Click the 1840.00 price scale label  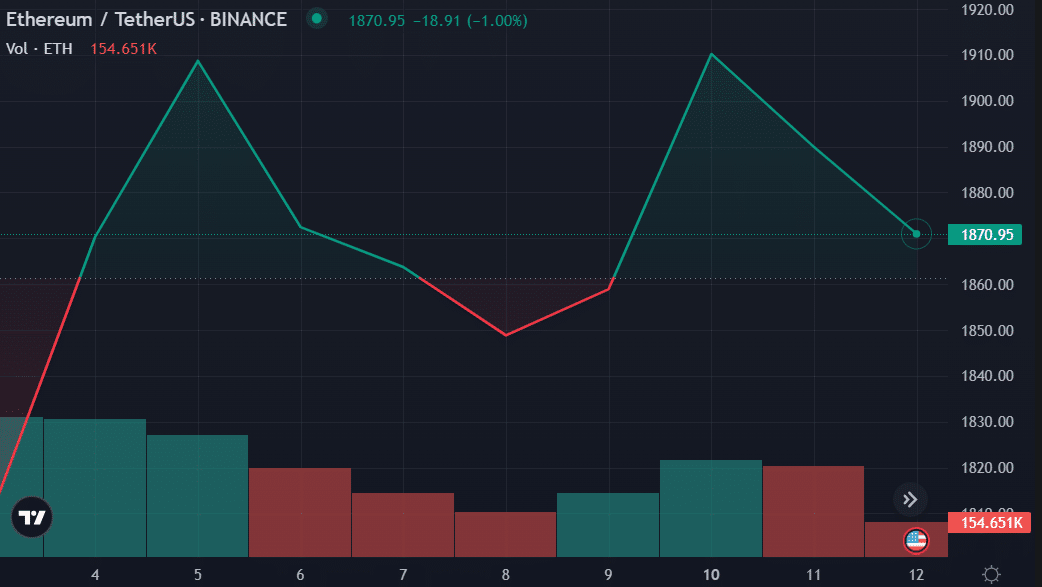click(988, 376)
